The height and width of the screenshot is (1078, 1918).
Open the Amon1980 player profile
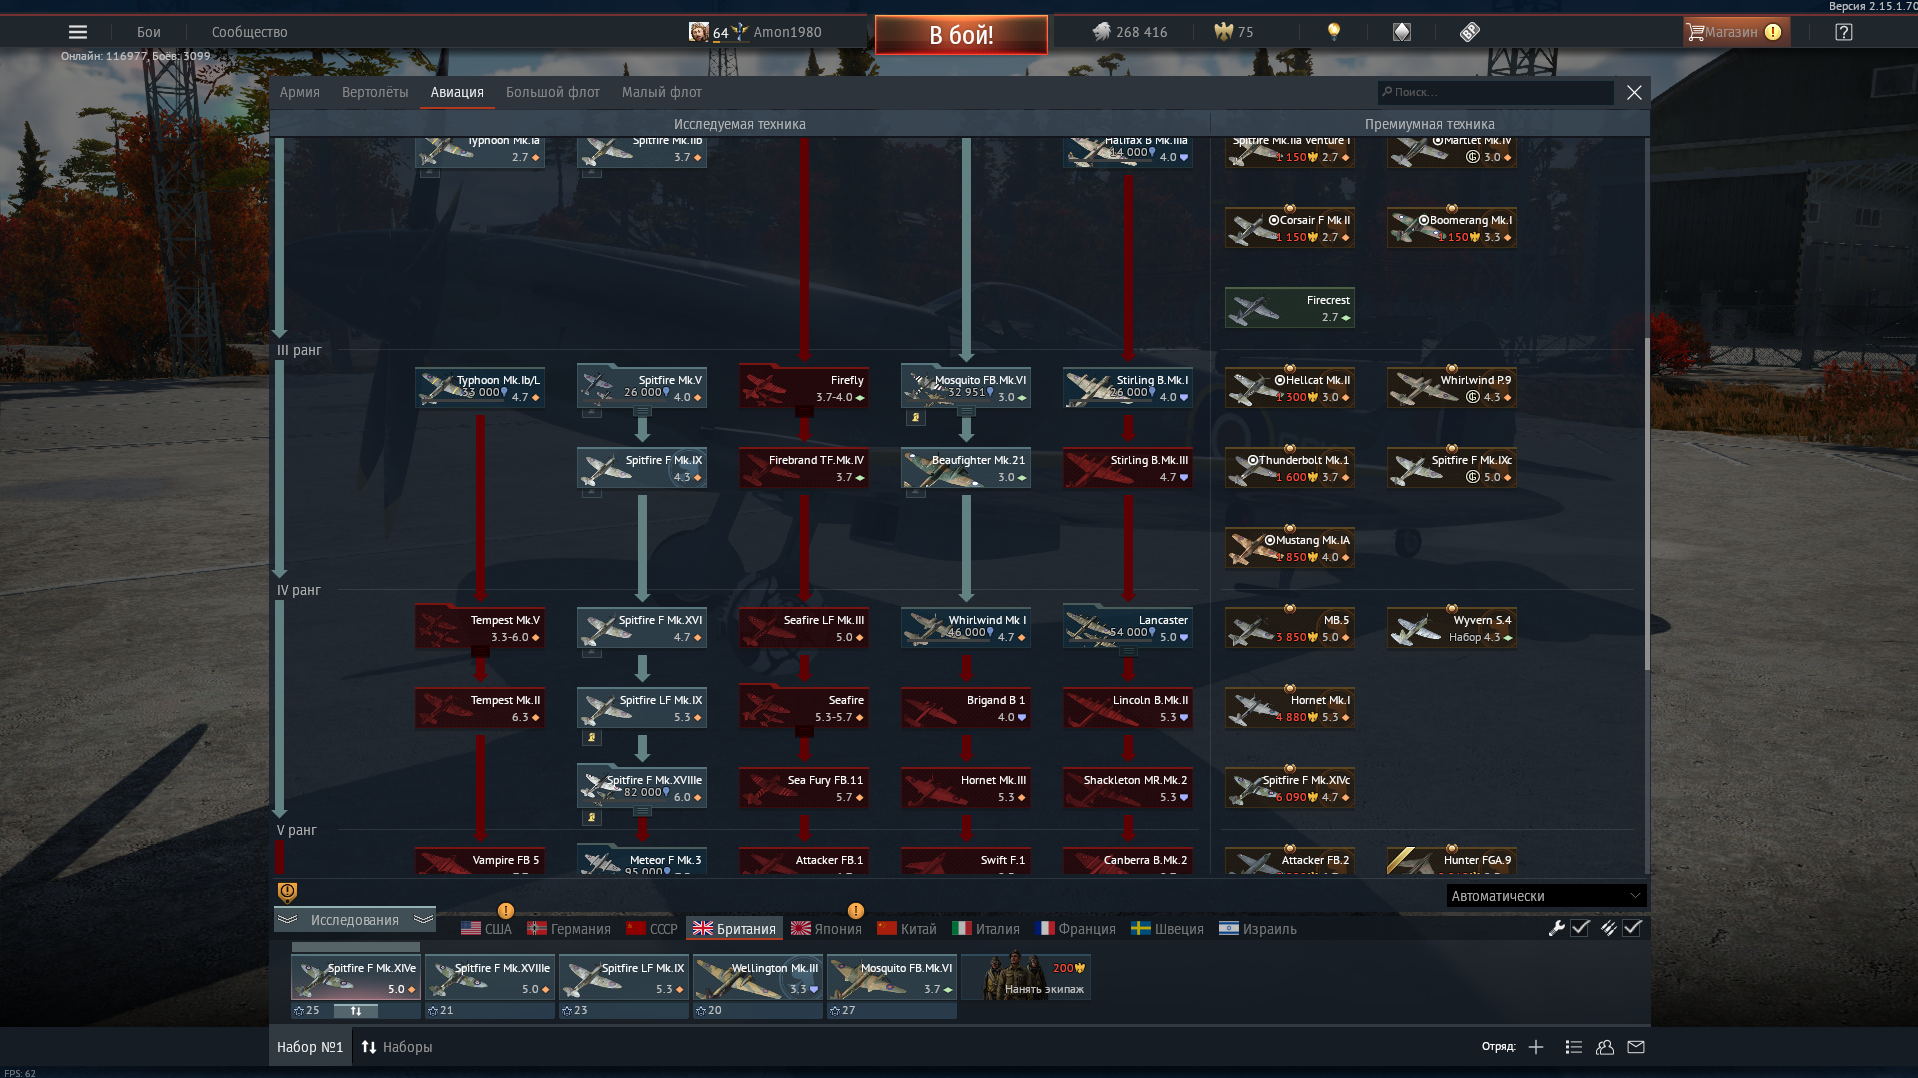787,32
